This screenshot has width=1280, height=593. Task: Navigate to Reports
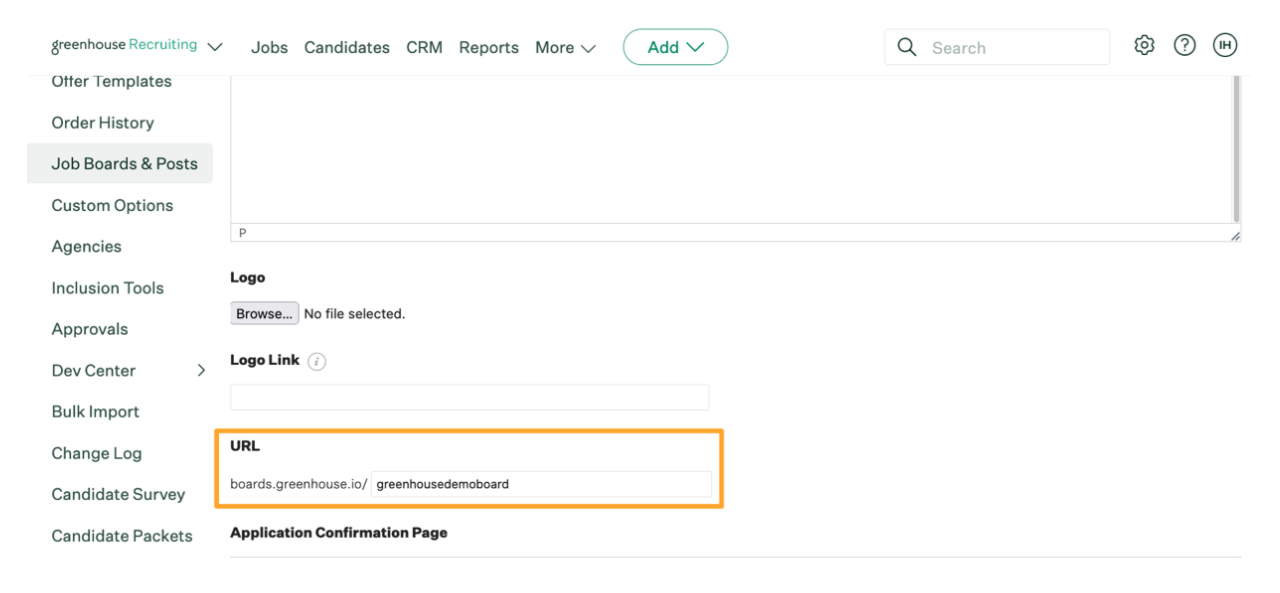point(489,48)
